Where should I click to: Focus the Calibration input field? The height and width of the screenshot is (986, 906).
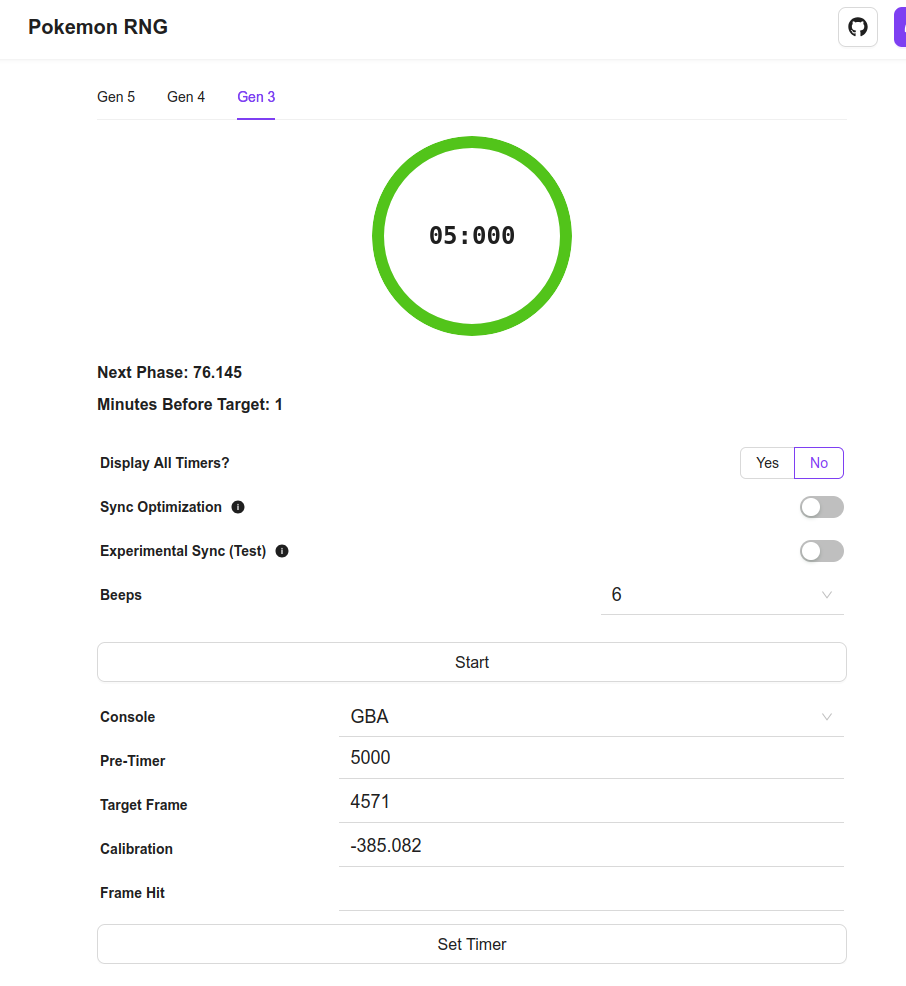[x=591, y=846]
